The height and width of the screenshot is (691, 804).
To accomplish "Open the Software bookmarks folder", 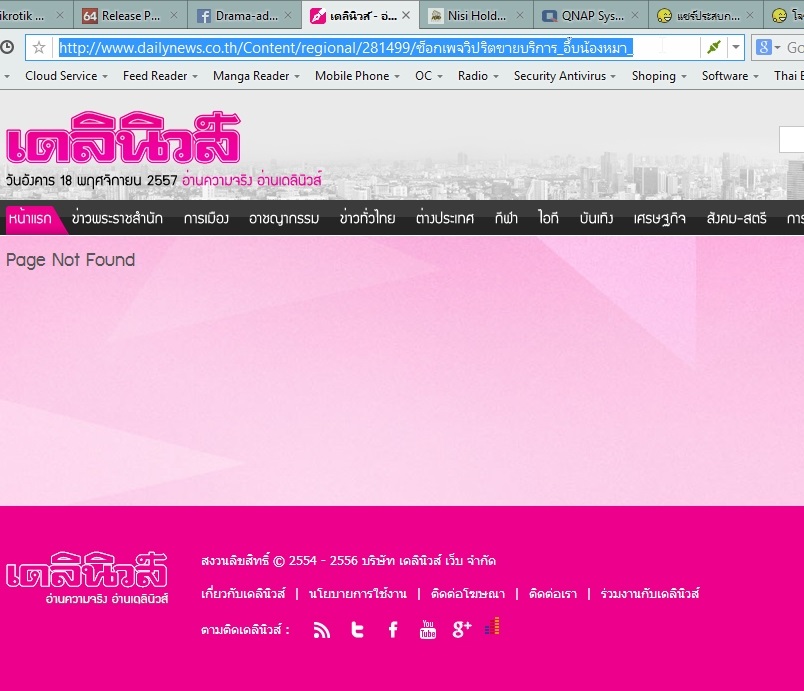I will [730, 76].
